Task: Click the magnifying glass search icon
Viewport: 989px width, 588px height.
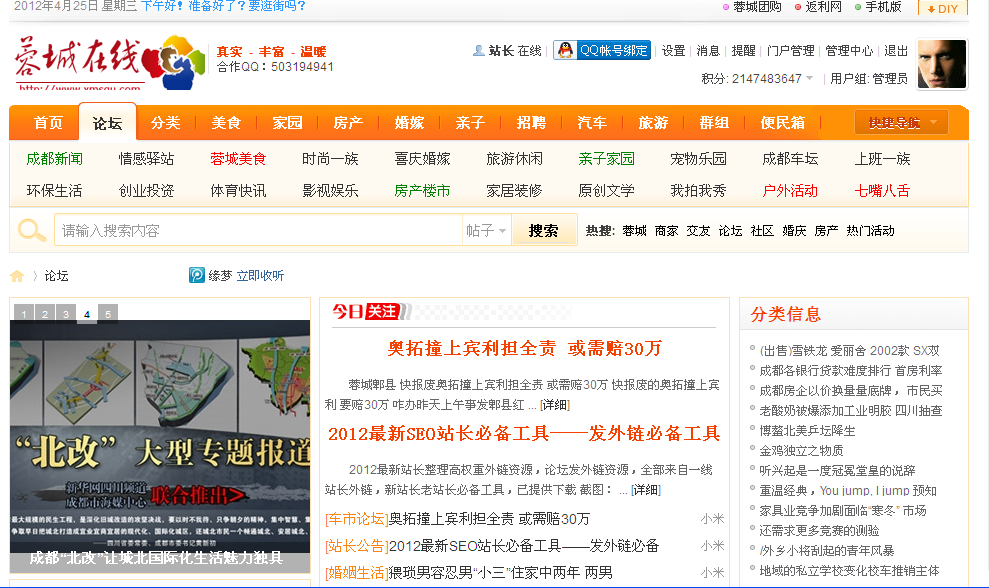Action: tap(32, 230)
